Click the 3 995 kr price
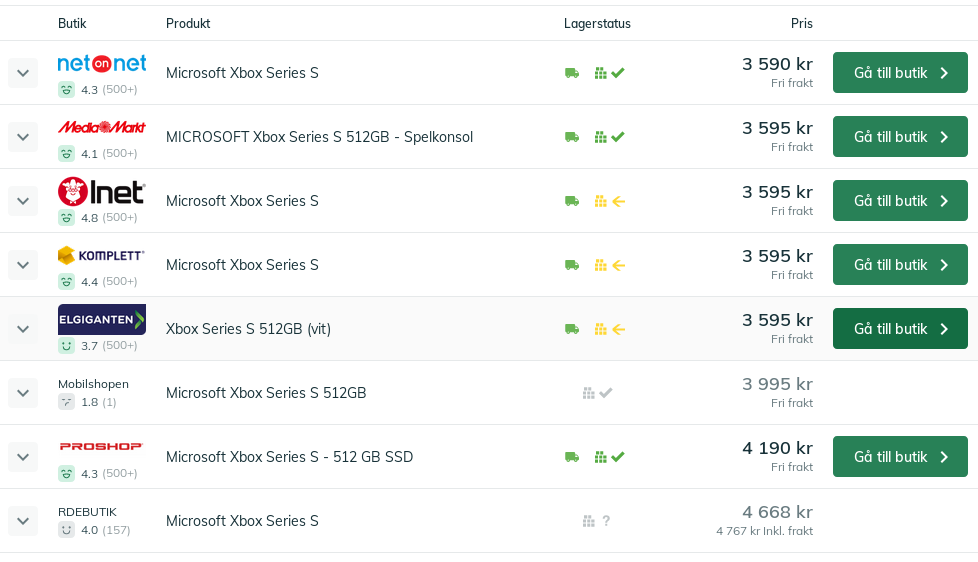The image size is (978, 562). 777,384
